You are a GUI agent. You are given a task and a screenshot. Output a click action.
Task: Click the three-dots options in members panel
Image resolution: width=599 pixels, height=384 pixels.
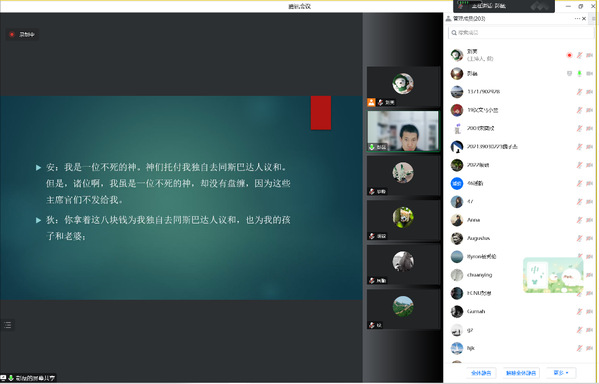tap(577, 18)
